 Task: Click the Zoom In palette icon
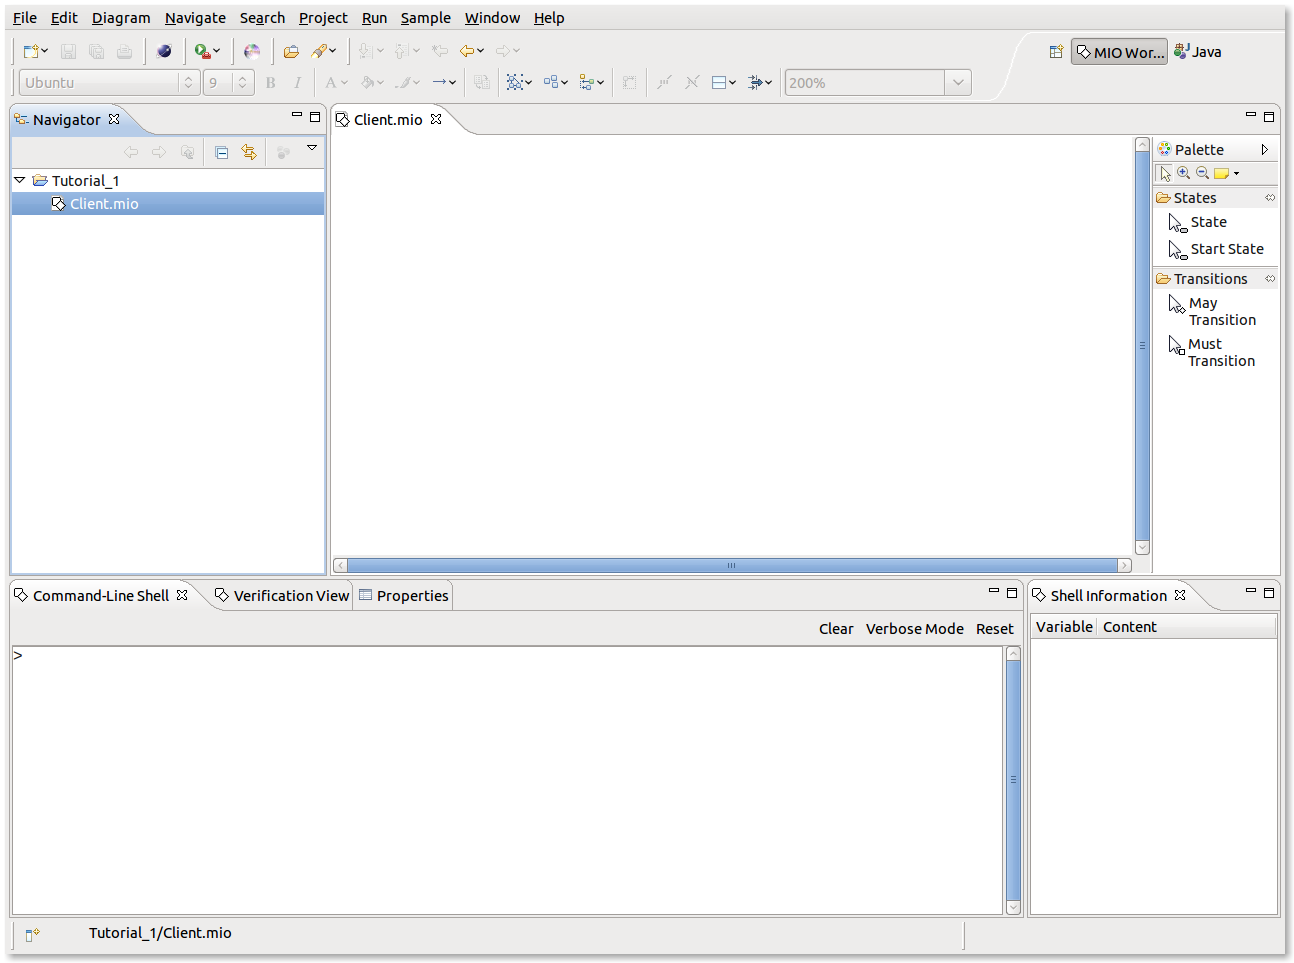(1184, 173)
